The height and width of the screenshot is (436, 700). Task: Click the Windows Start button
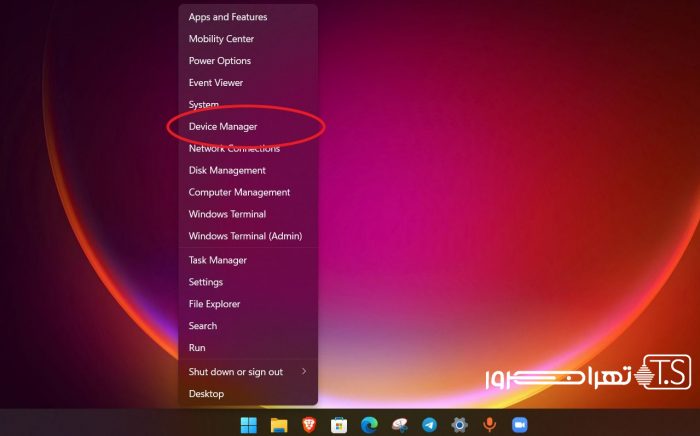[x=248, y=425]
